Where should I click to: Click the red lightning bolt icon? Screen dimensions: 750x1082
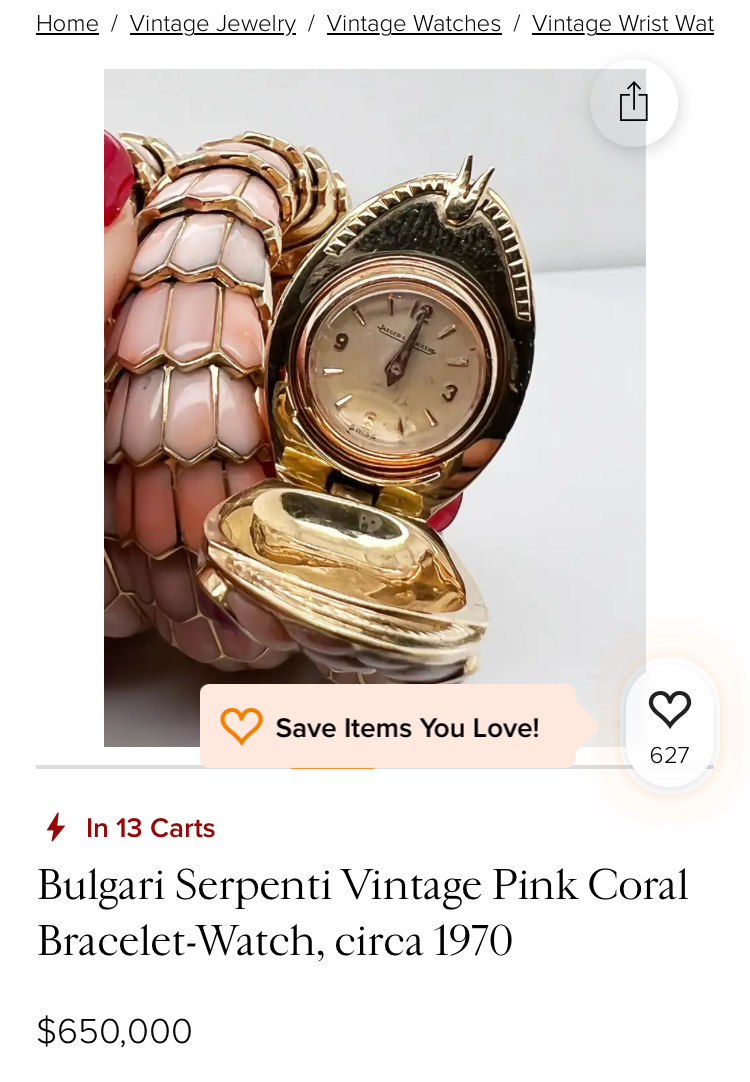tap(56, 827)
